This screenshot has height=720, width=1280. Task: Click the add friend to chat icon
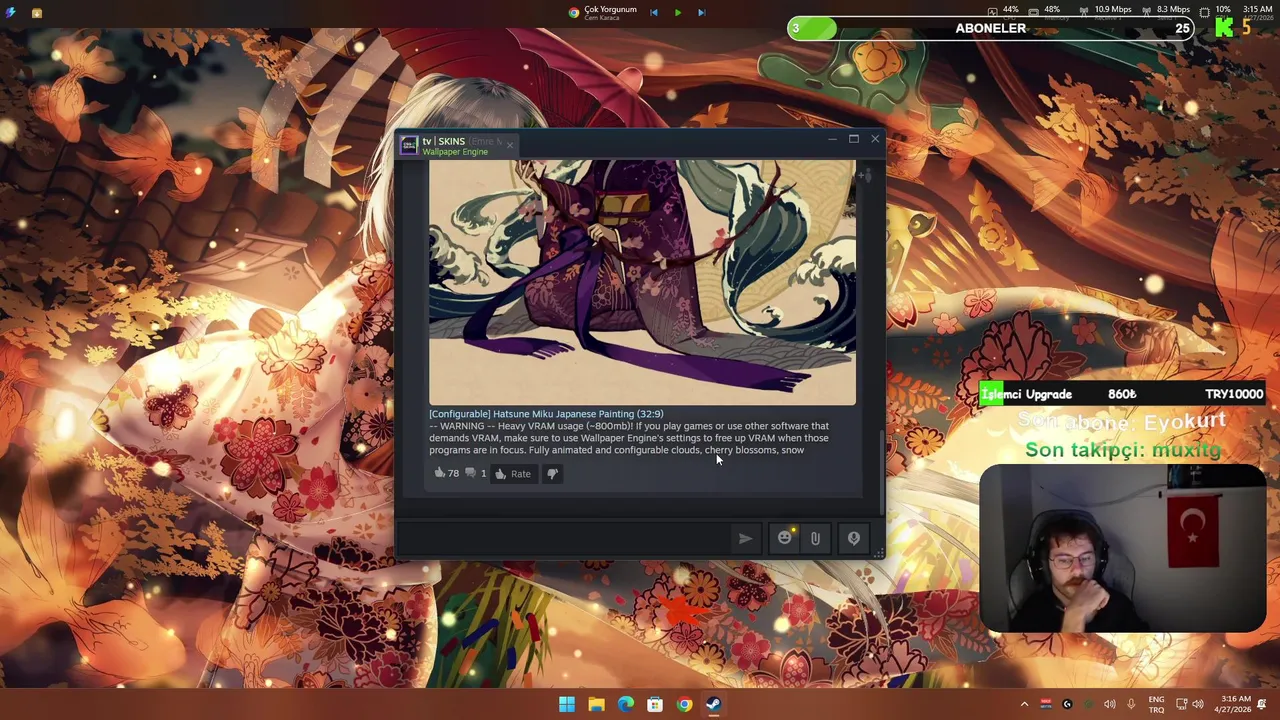point(866,176)
